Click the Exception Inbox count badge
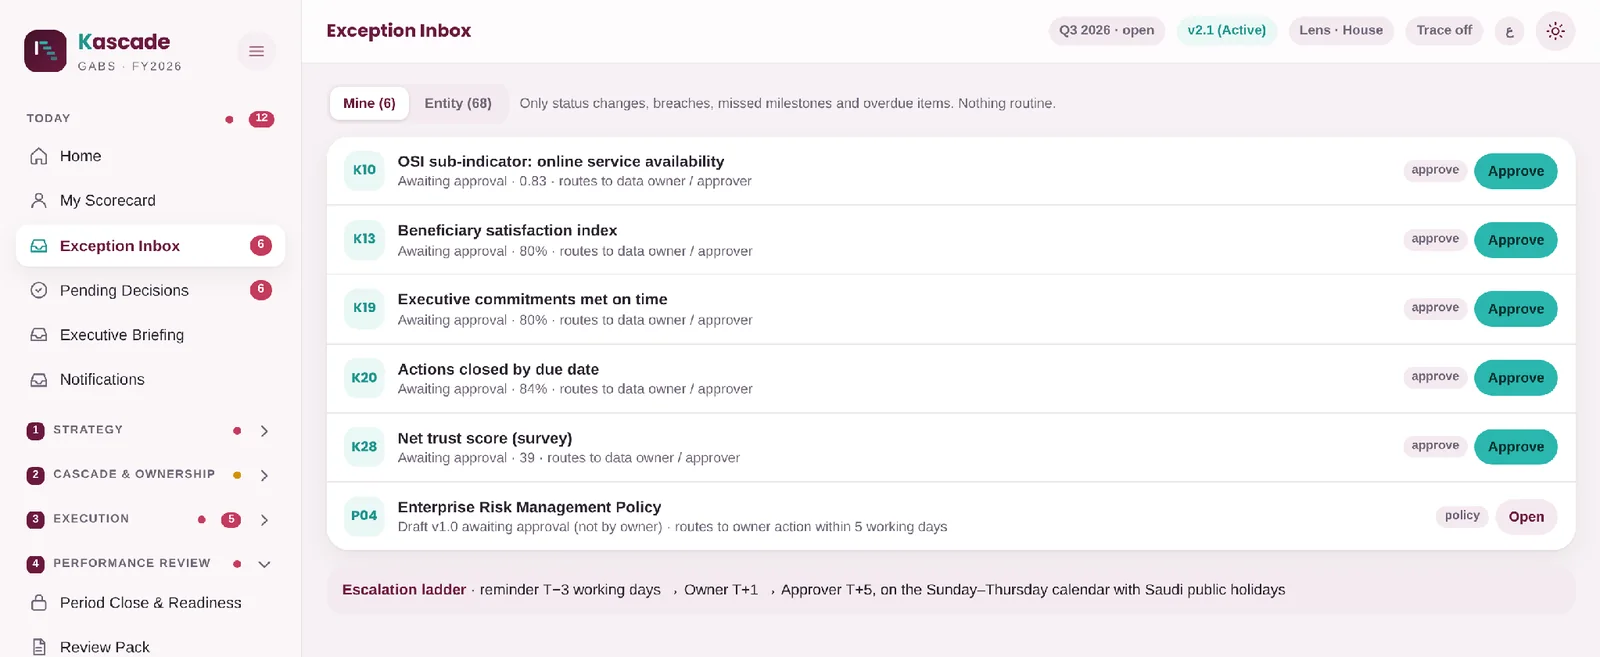Image resolution: width=1600 pixels, height=657 pixels. click(x=261, y=245)
